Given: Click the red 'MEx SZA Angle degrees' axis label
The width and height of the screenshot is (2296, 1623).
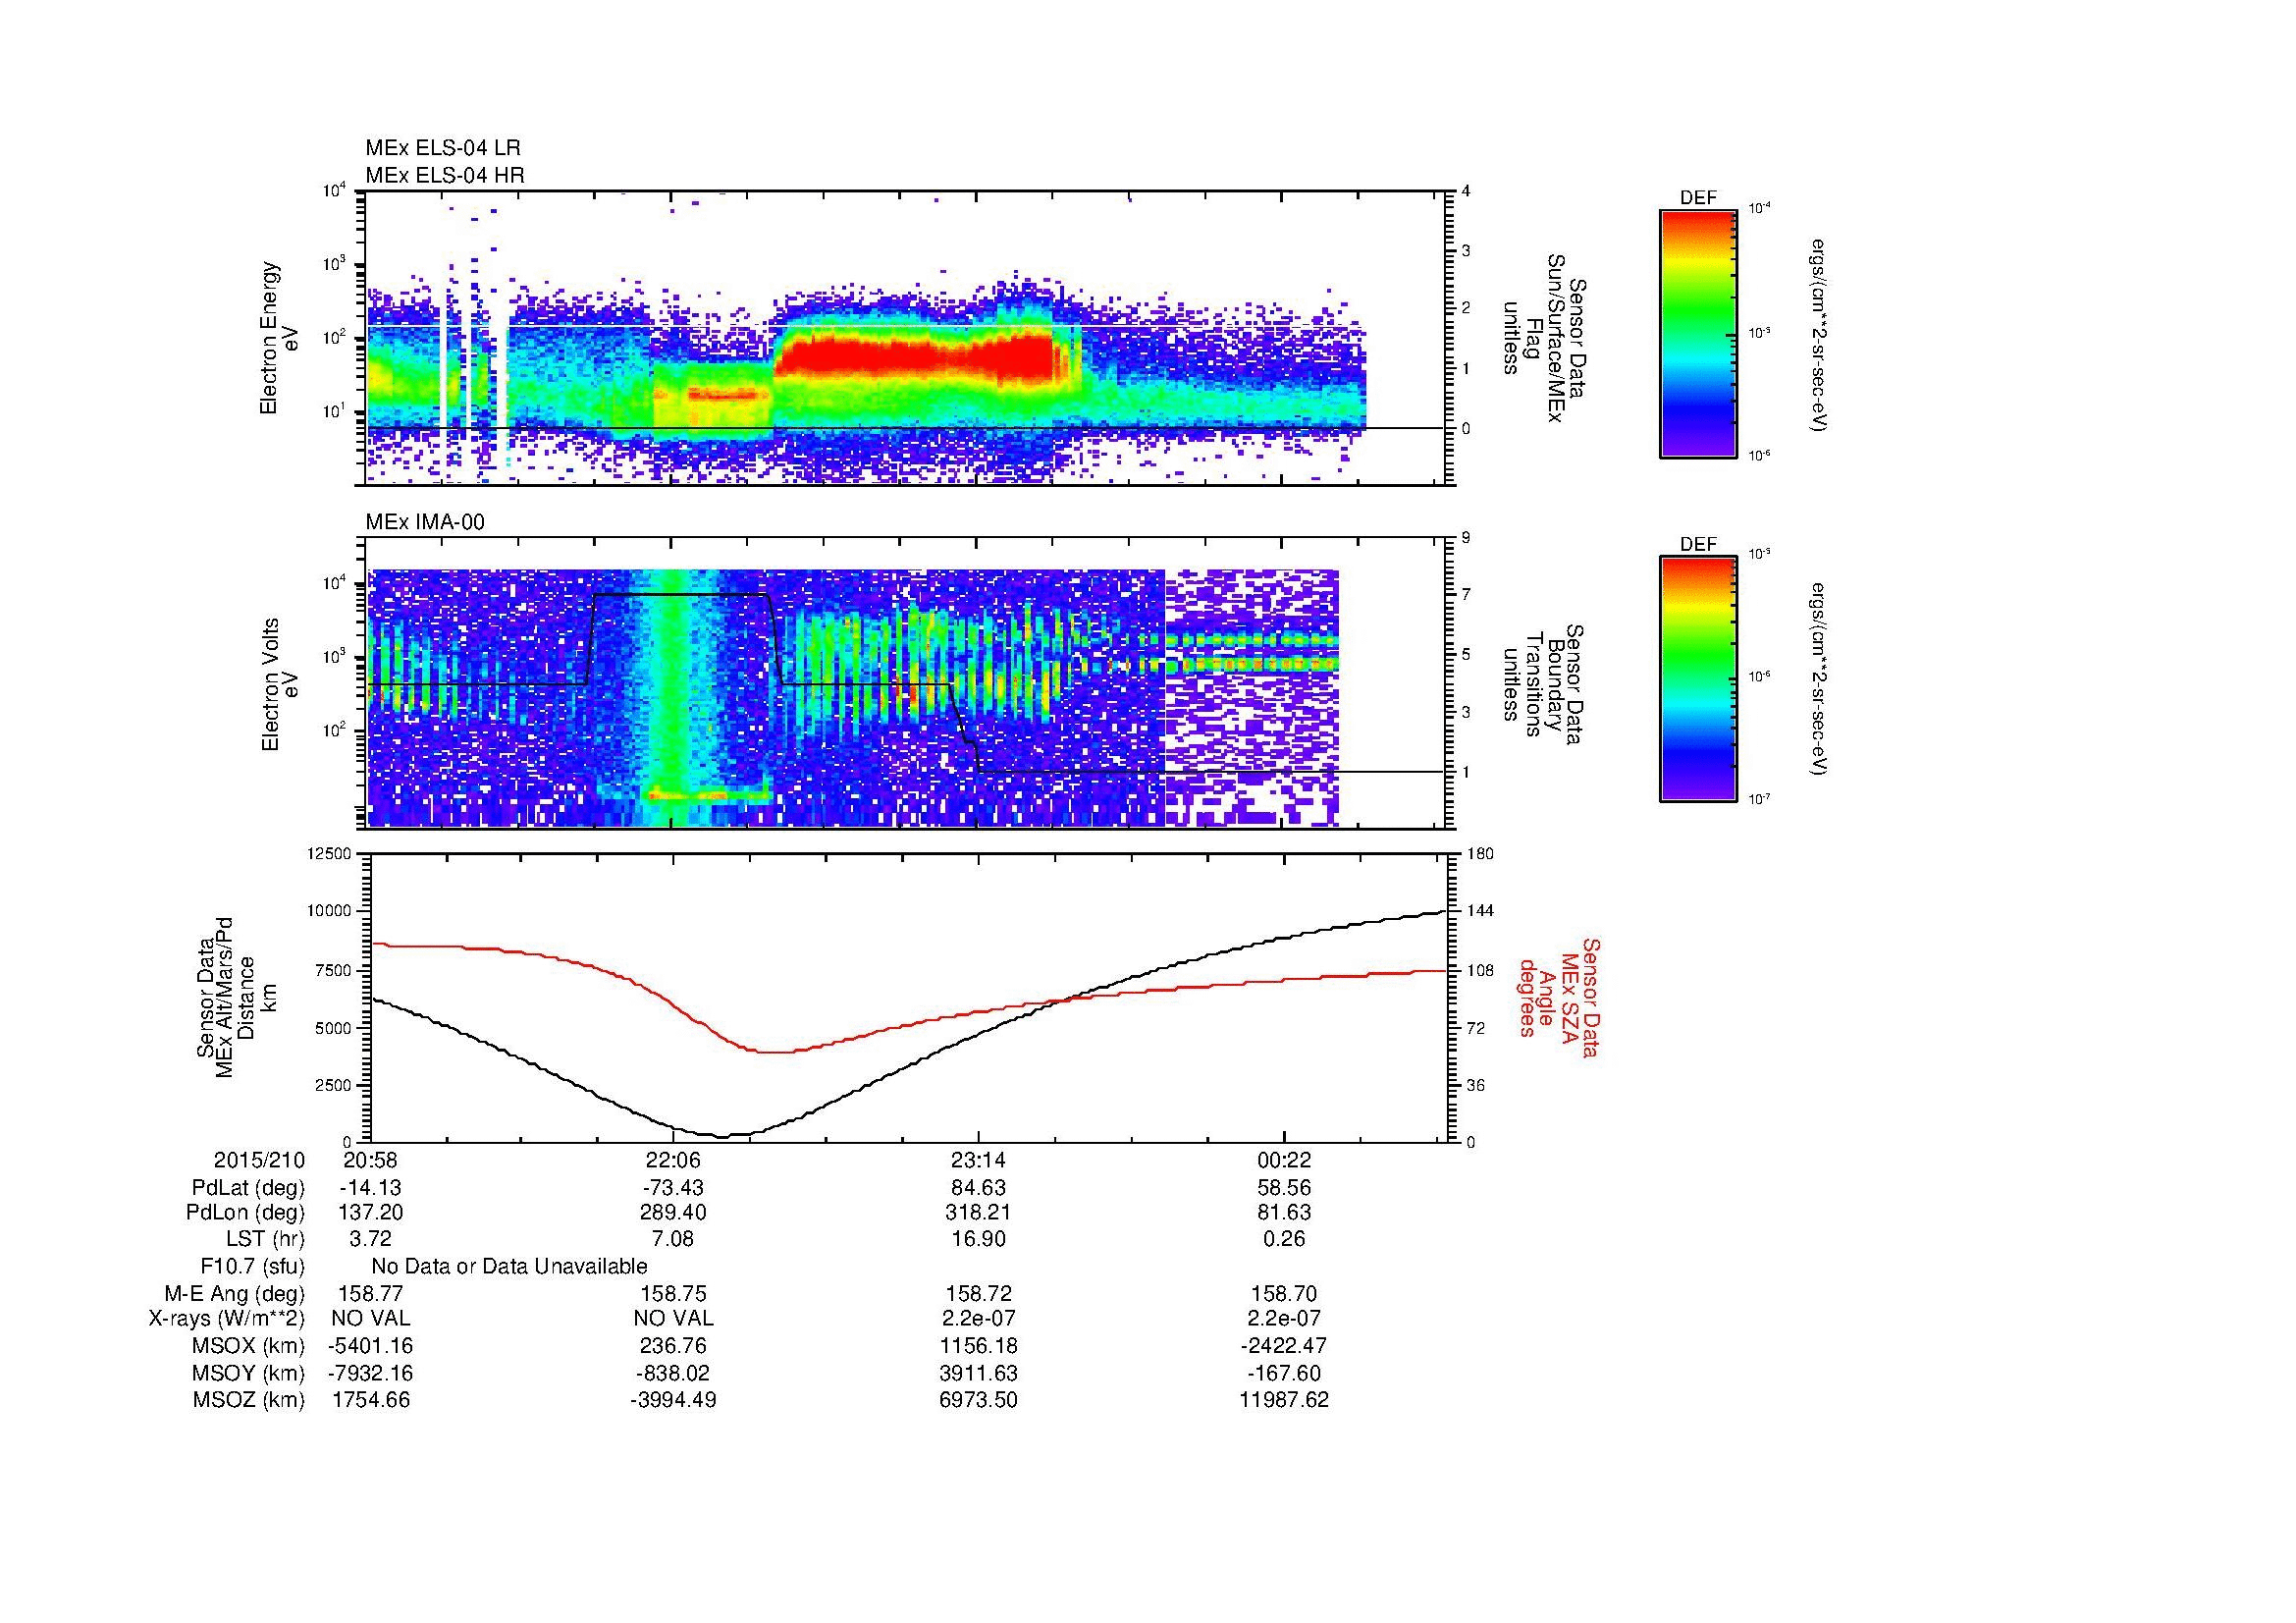Looking at the screenshot, I should click(1559, 997).
